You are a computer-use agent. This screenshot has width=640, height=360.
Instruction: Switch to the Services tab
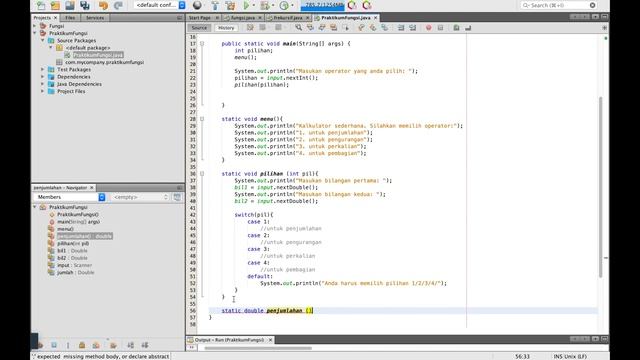[x=95, y=18]
